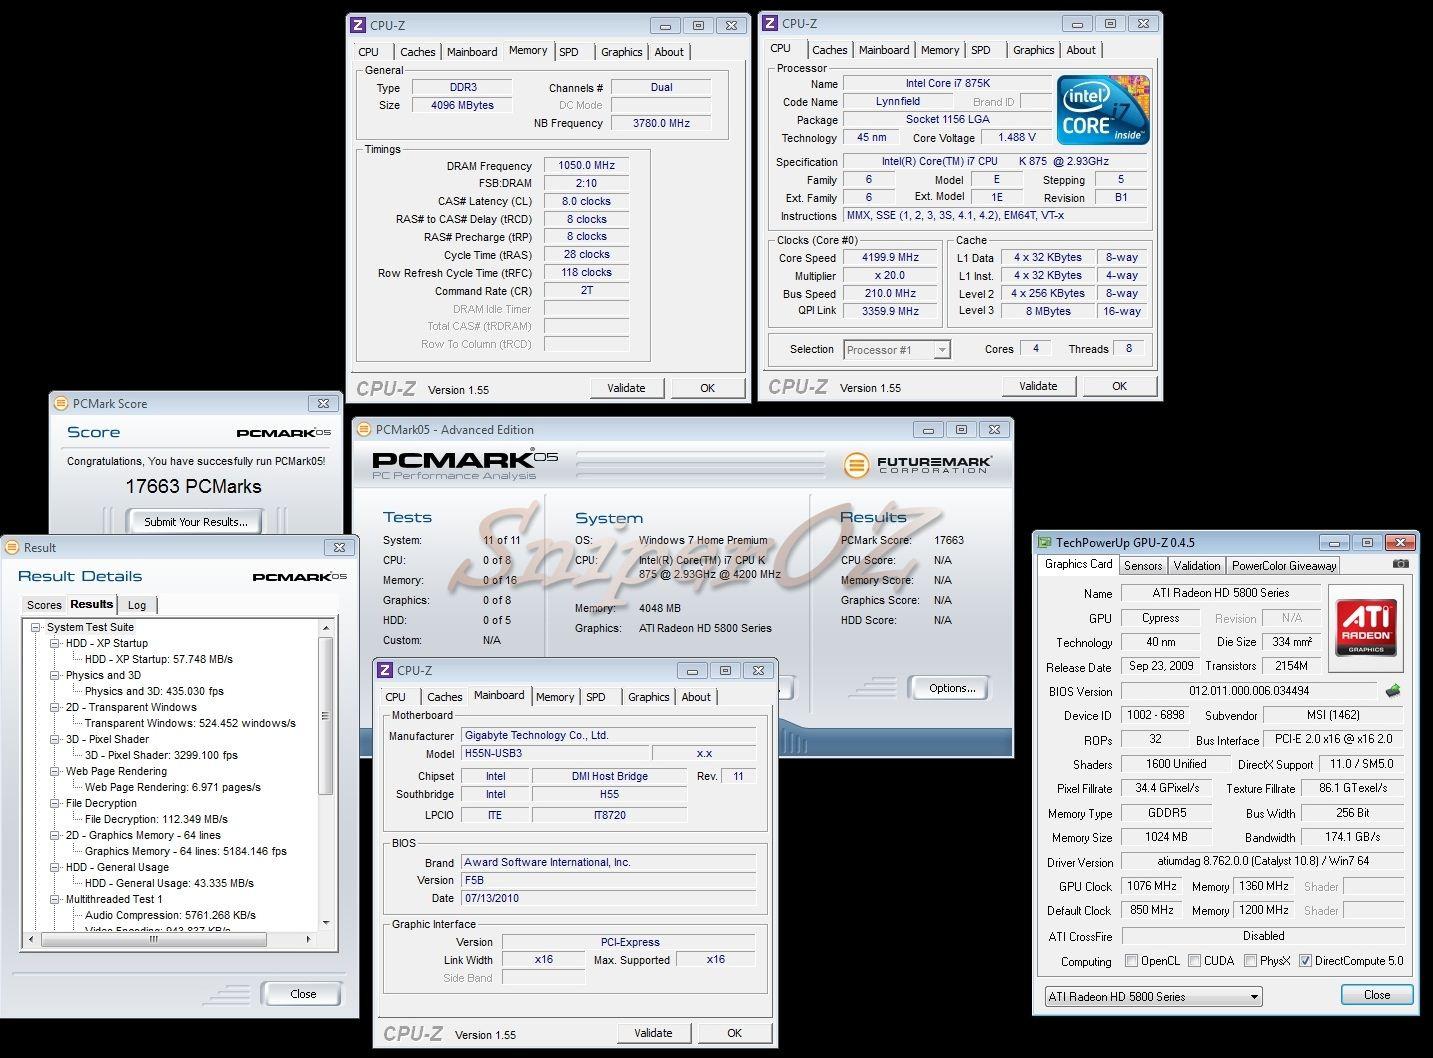Click the CPU-Z Mainboard window title icon

tap(386, 670)
